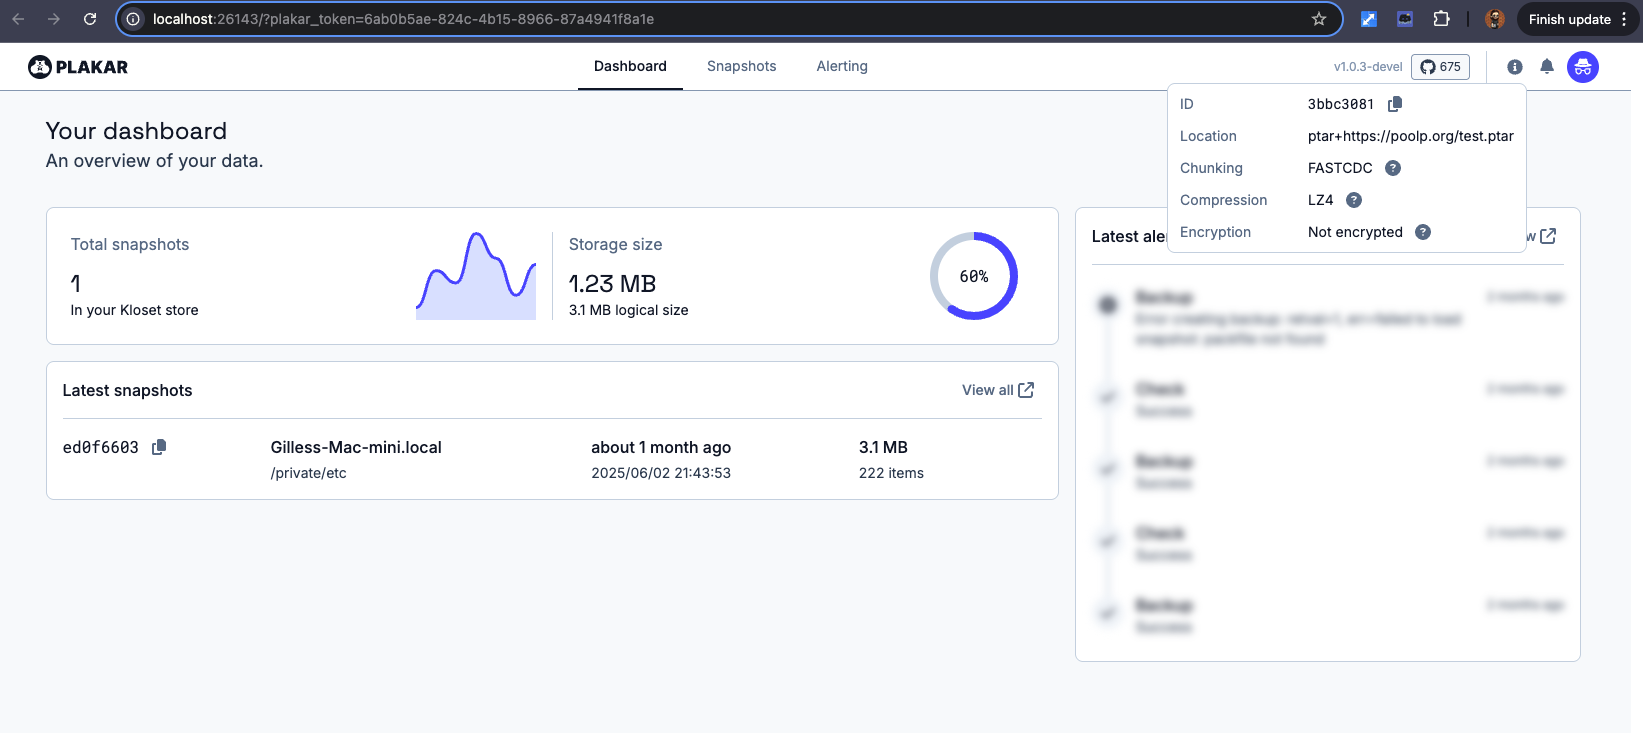Click the Plakar logo
The image size is (1643, 733).
point(78,67)
